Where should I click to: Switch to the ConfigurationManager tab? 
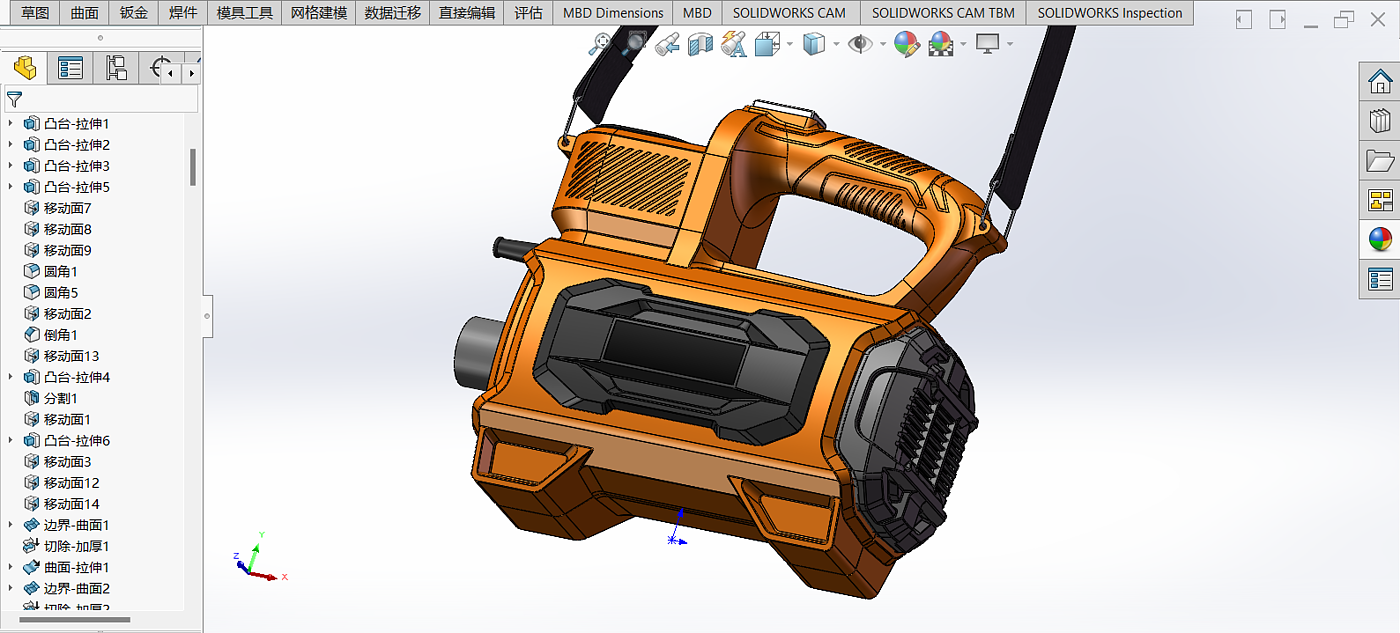click(x=116, y=68)
